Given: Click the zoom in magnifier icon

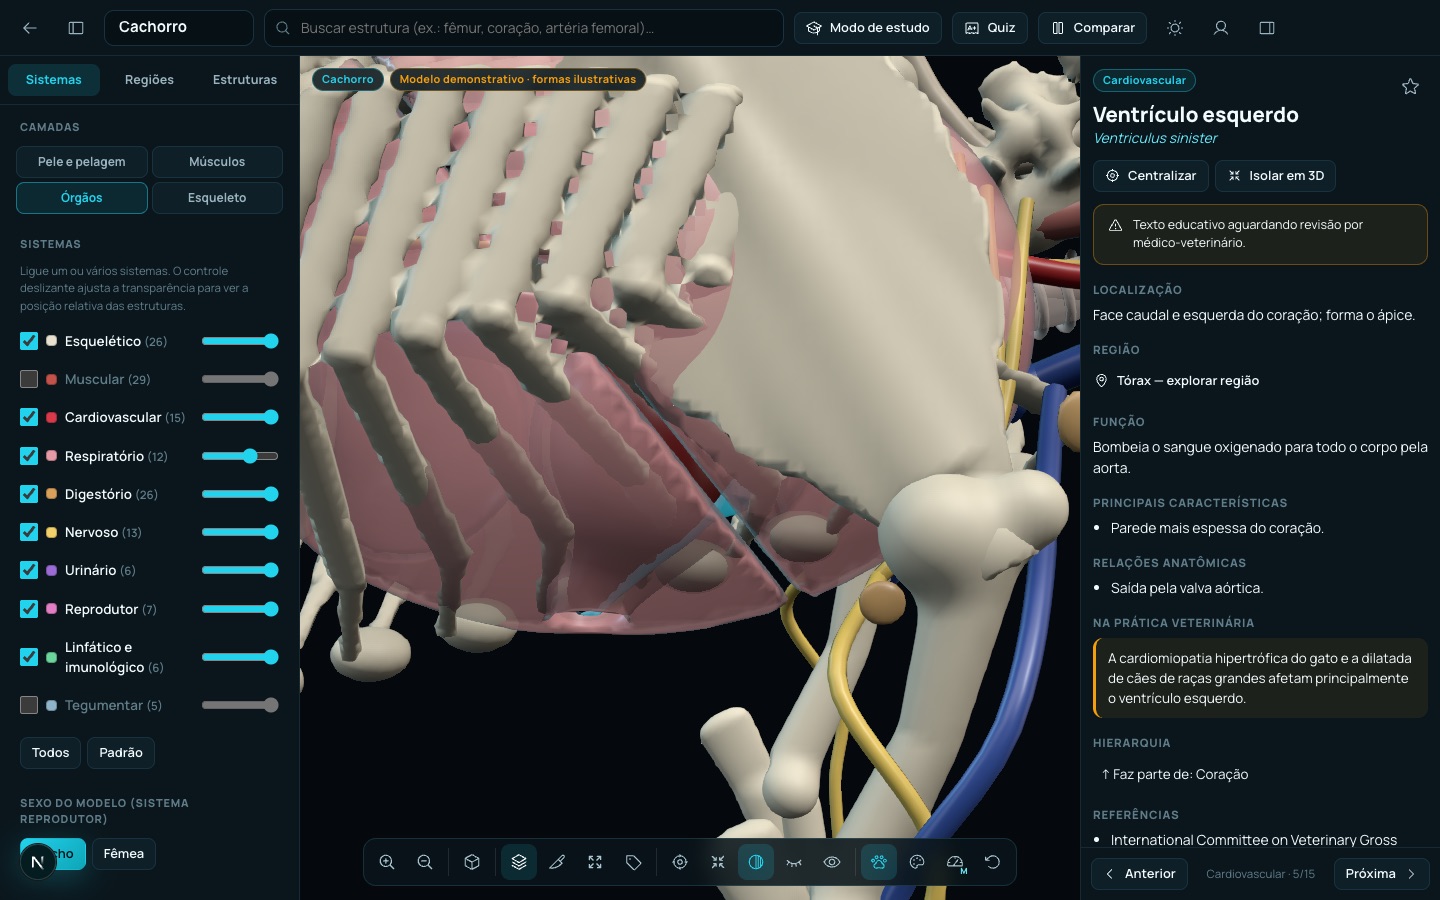Looking at the screenshot, I should tap(387, 862).
